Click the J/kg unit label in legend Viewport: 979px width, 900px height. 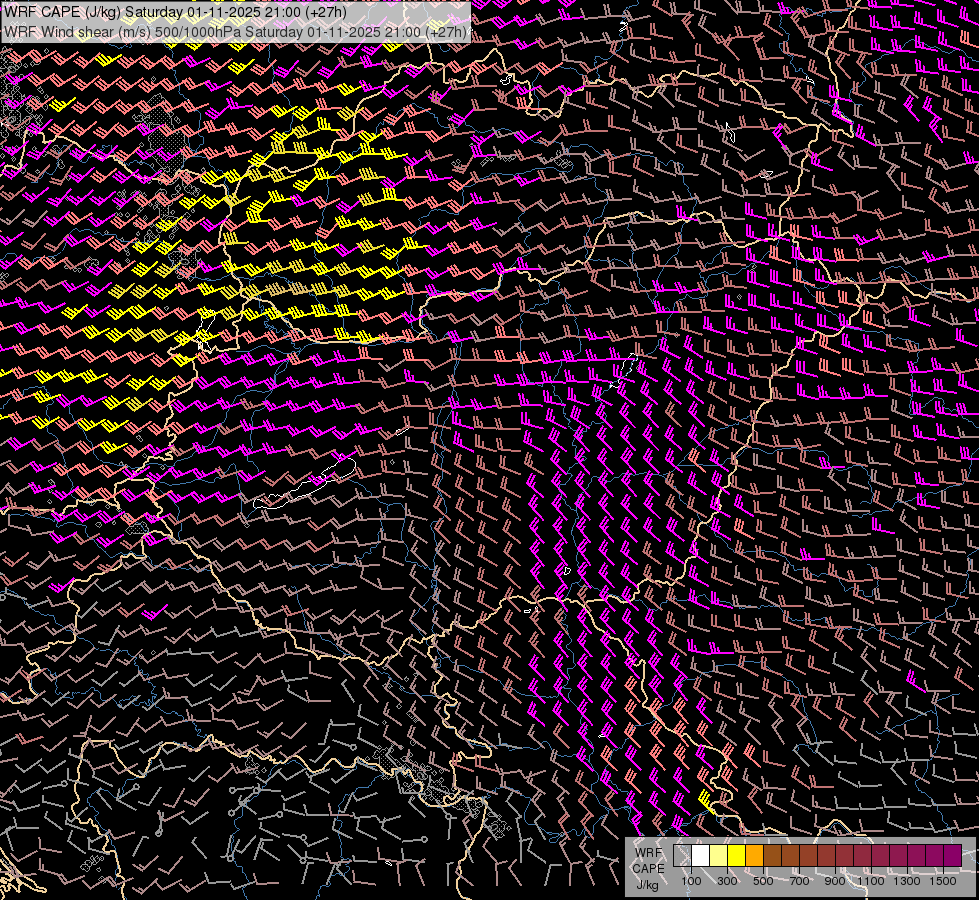[647, 885]
